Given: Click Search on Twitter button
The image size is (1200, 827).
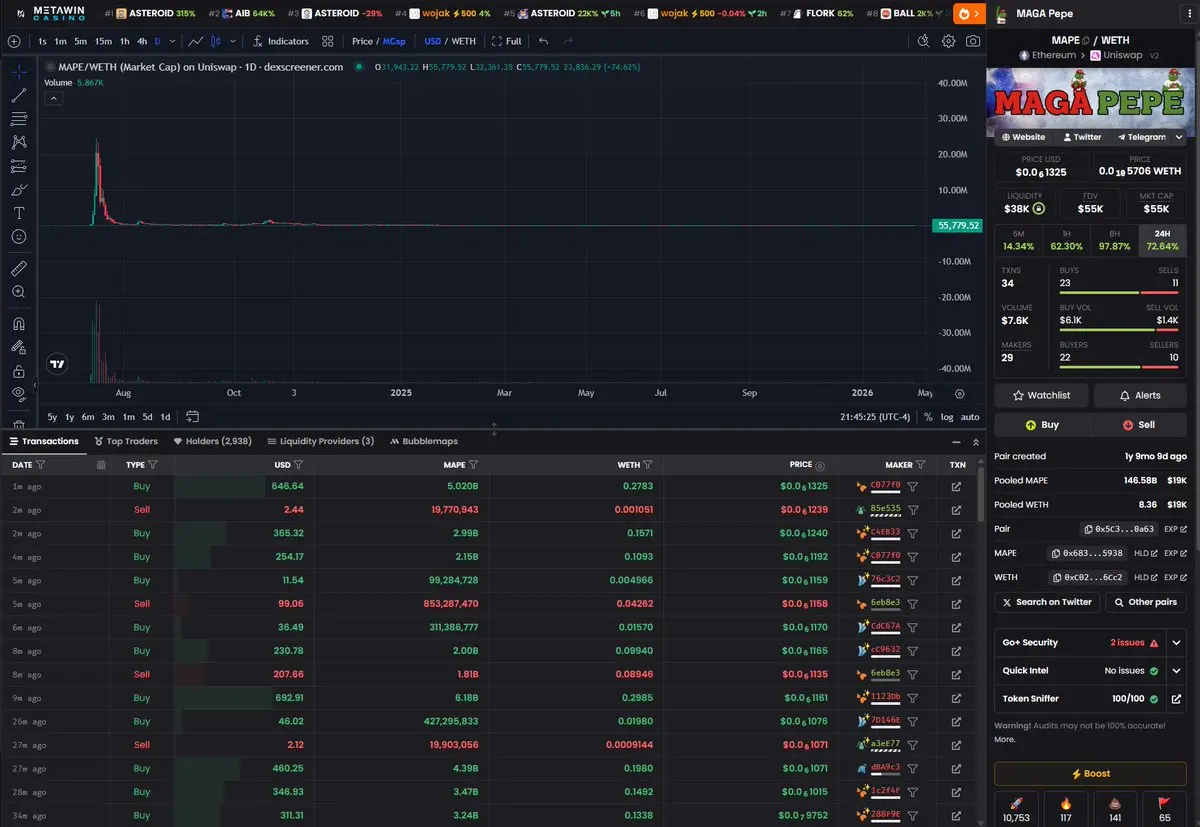Looking at the screenshot, I should pos(1047,602).
